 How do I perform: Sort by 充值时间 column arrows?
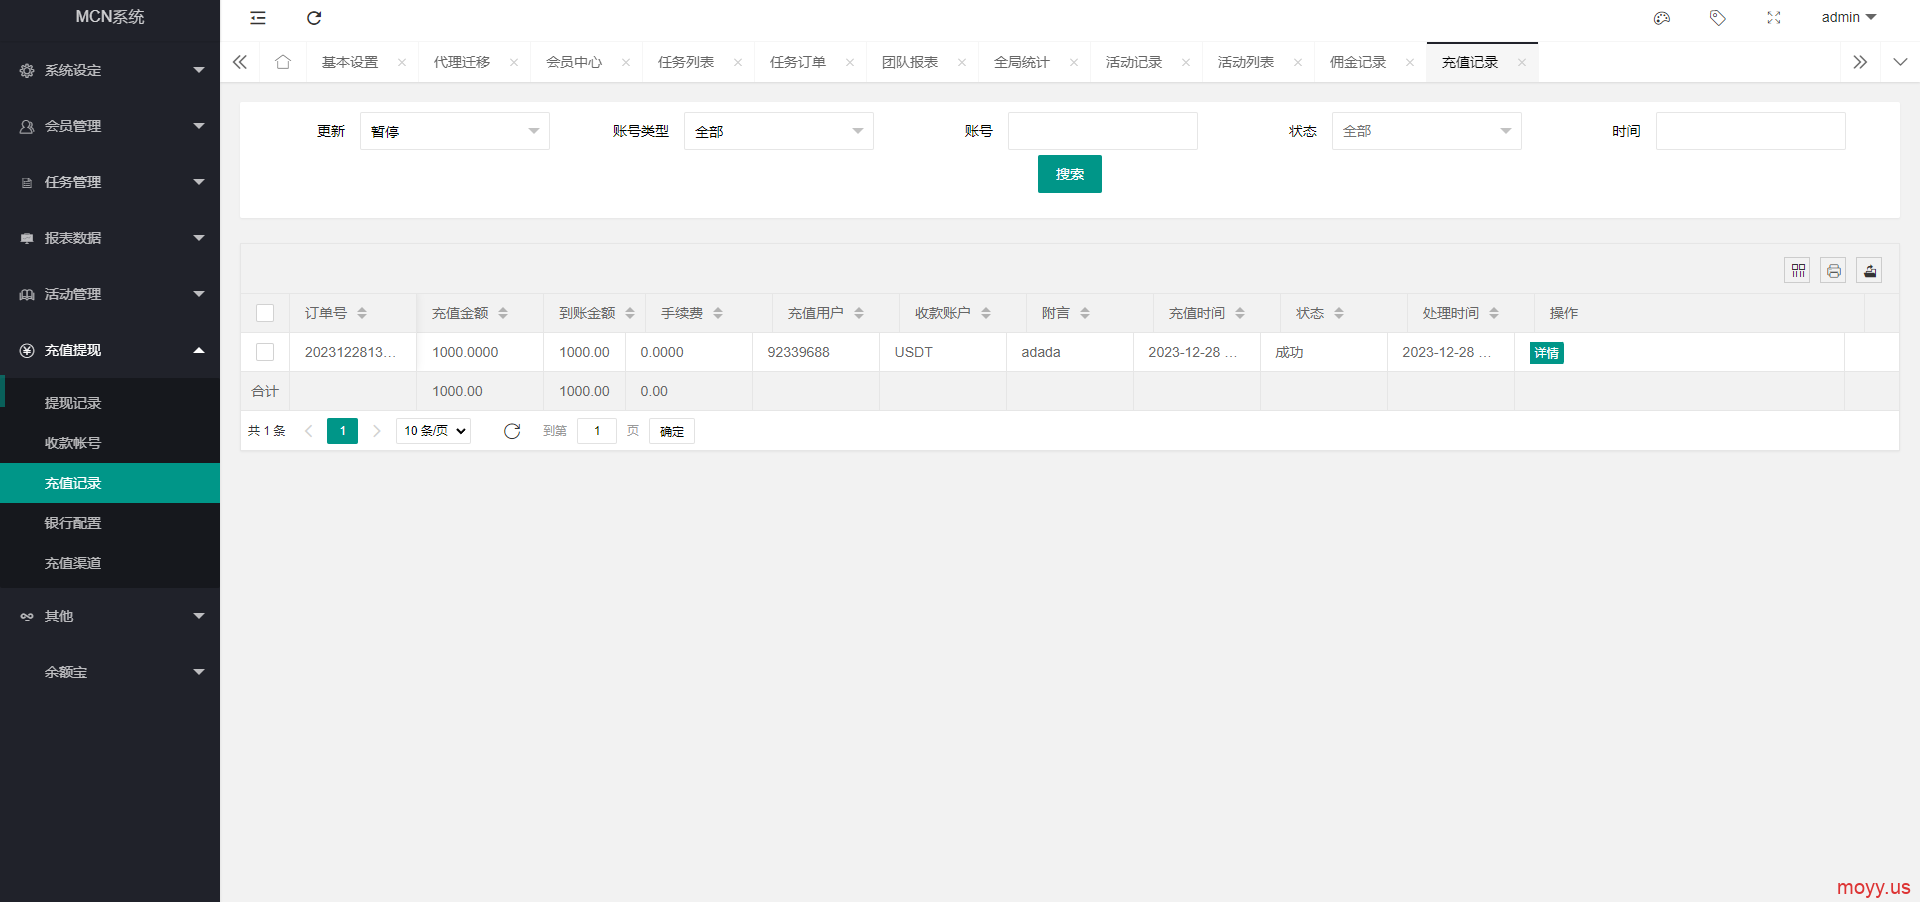coord(1240,313)
